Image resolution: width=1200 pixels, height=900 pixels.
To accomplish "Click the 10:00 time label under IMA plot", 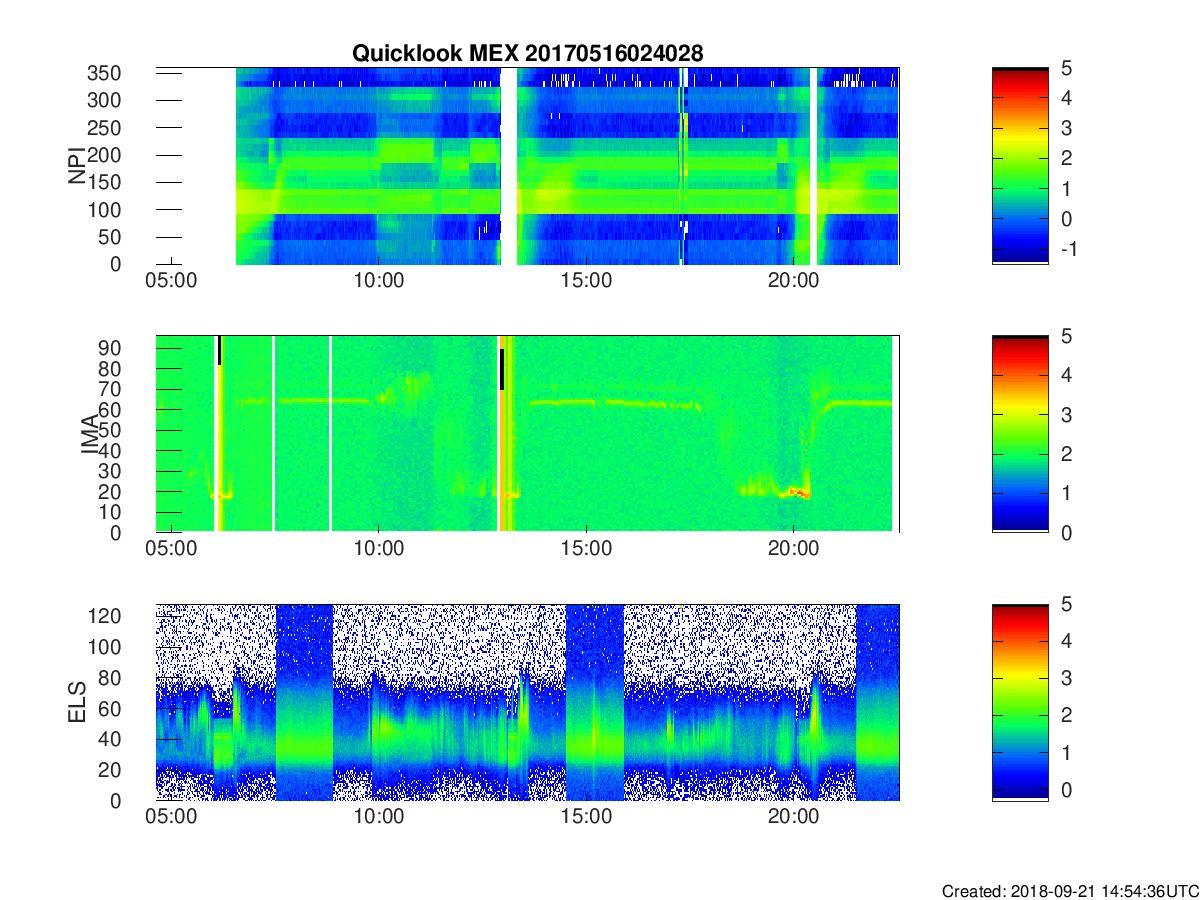I will click(379, 549).
